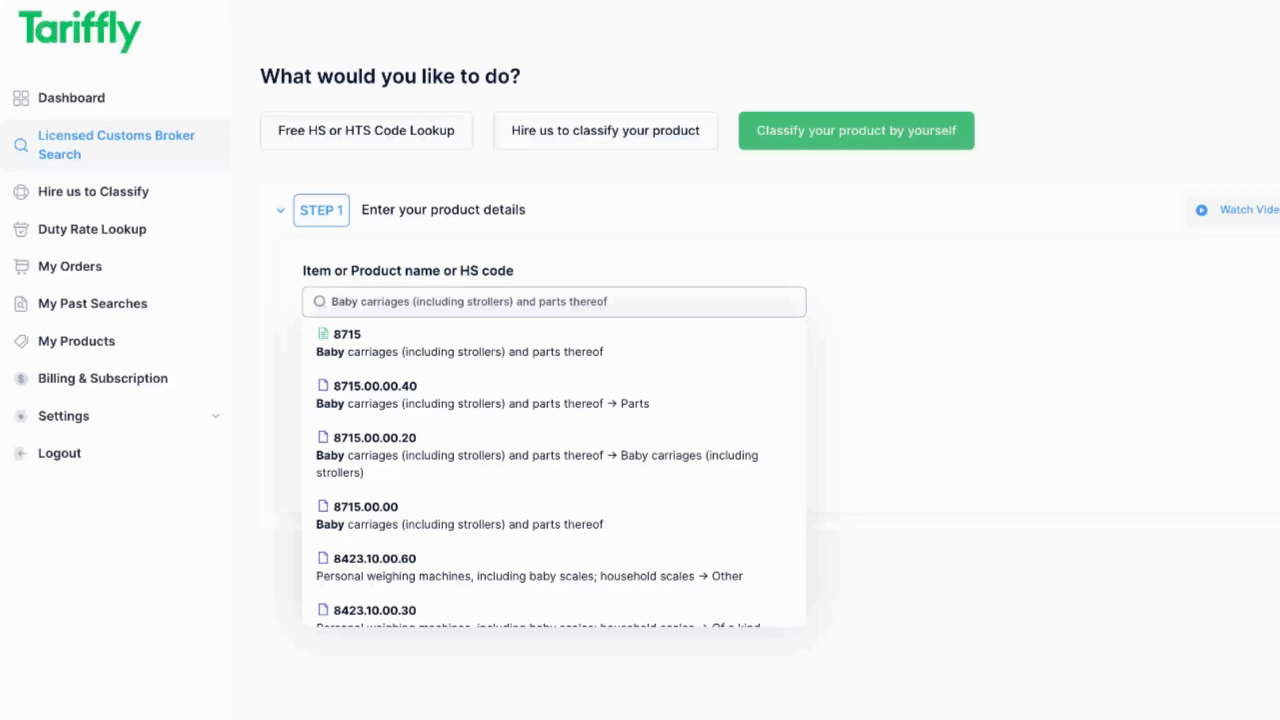The height and width of the screenshot is (720, 1280).
Task: Click the Watch Video play icon
Action: [1201, 210]
